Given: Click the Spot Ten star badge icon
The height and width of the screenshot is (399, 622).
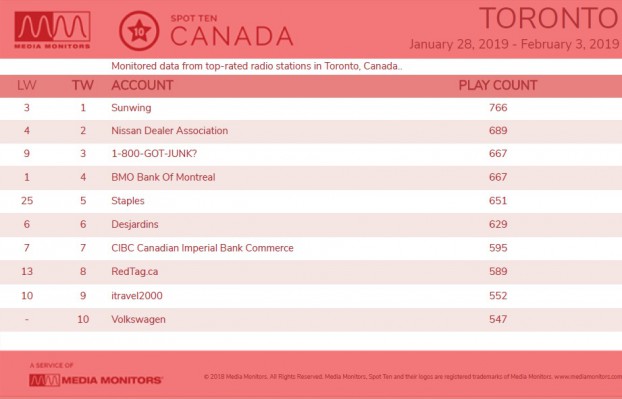Looking at the screenshot, I should [139, 31].
